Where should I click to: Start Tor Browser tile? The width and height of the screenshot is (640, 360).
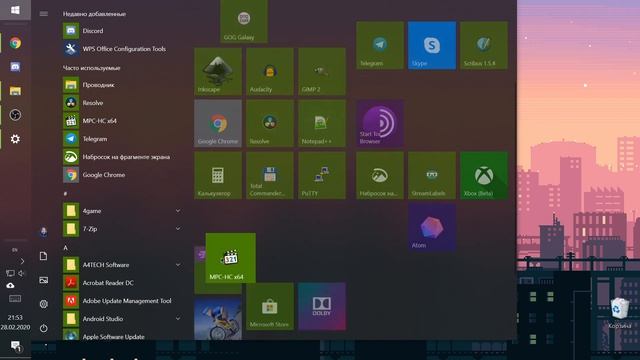380,123
